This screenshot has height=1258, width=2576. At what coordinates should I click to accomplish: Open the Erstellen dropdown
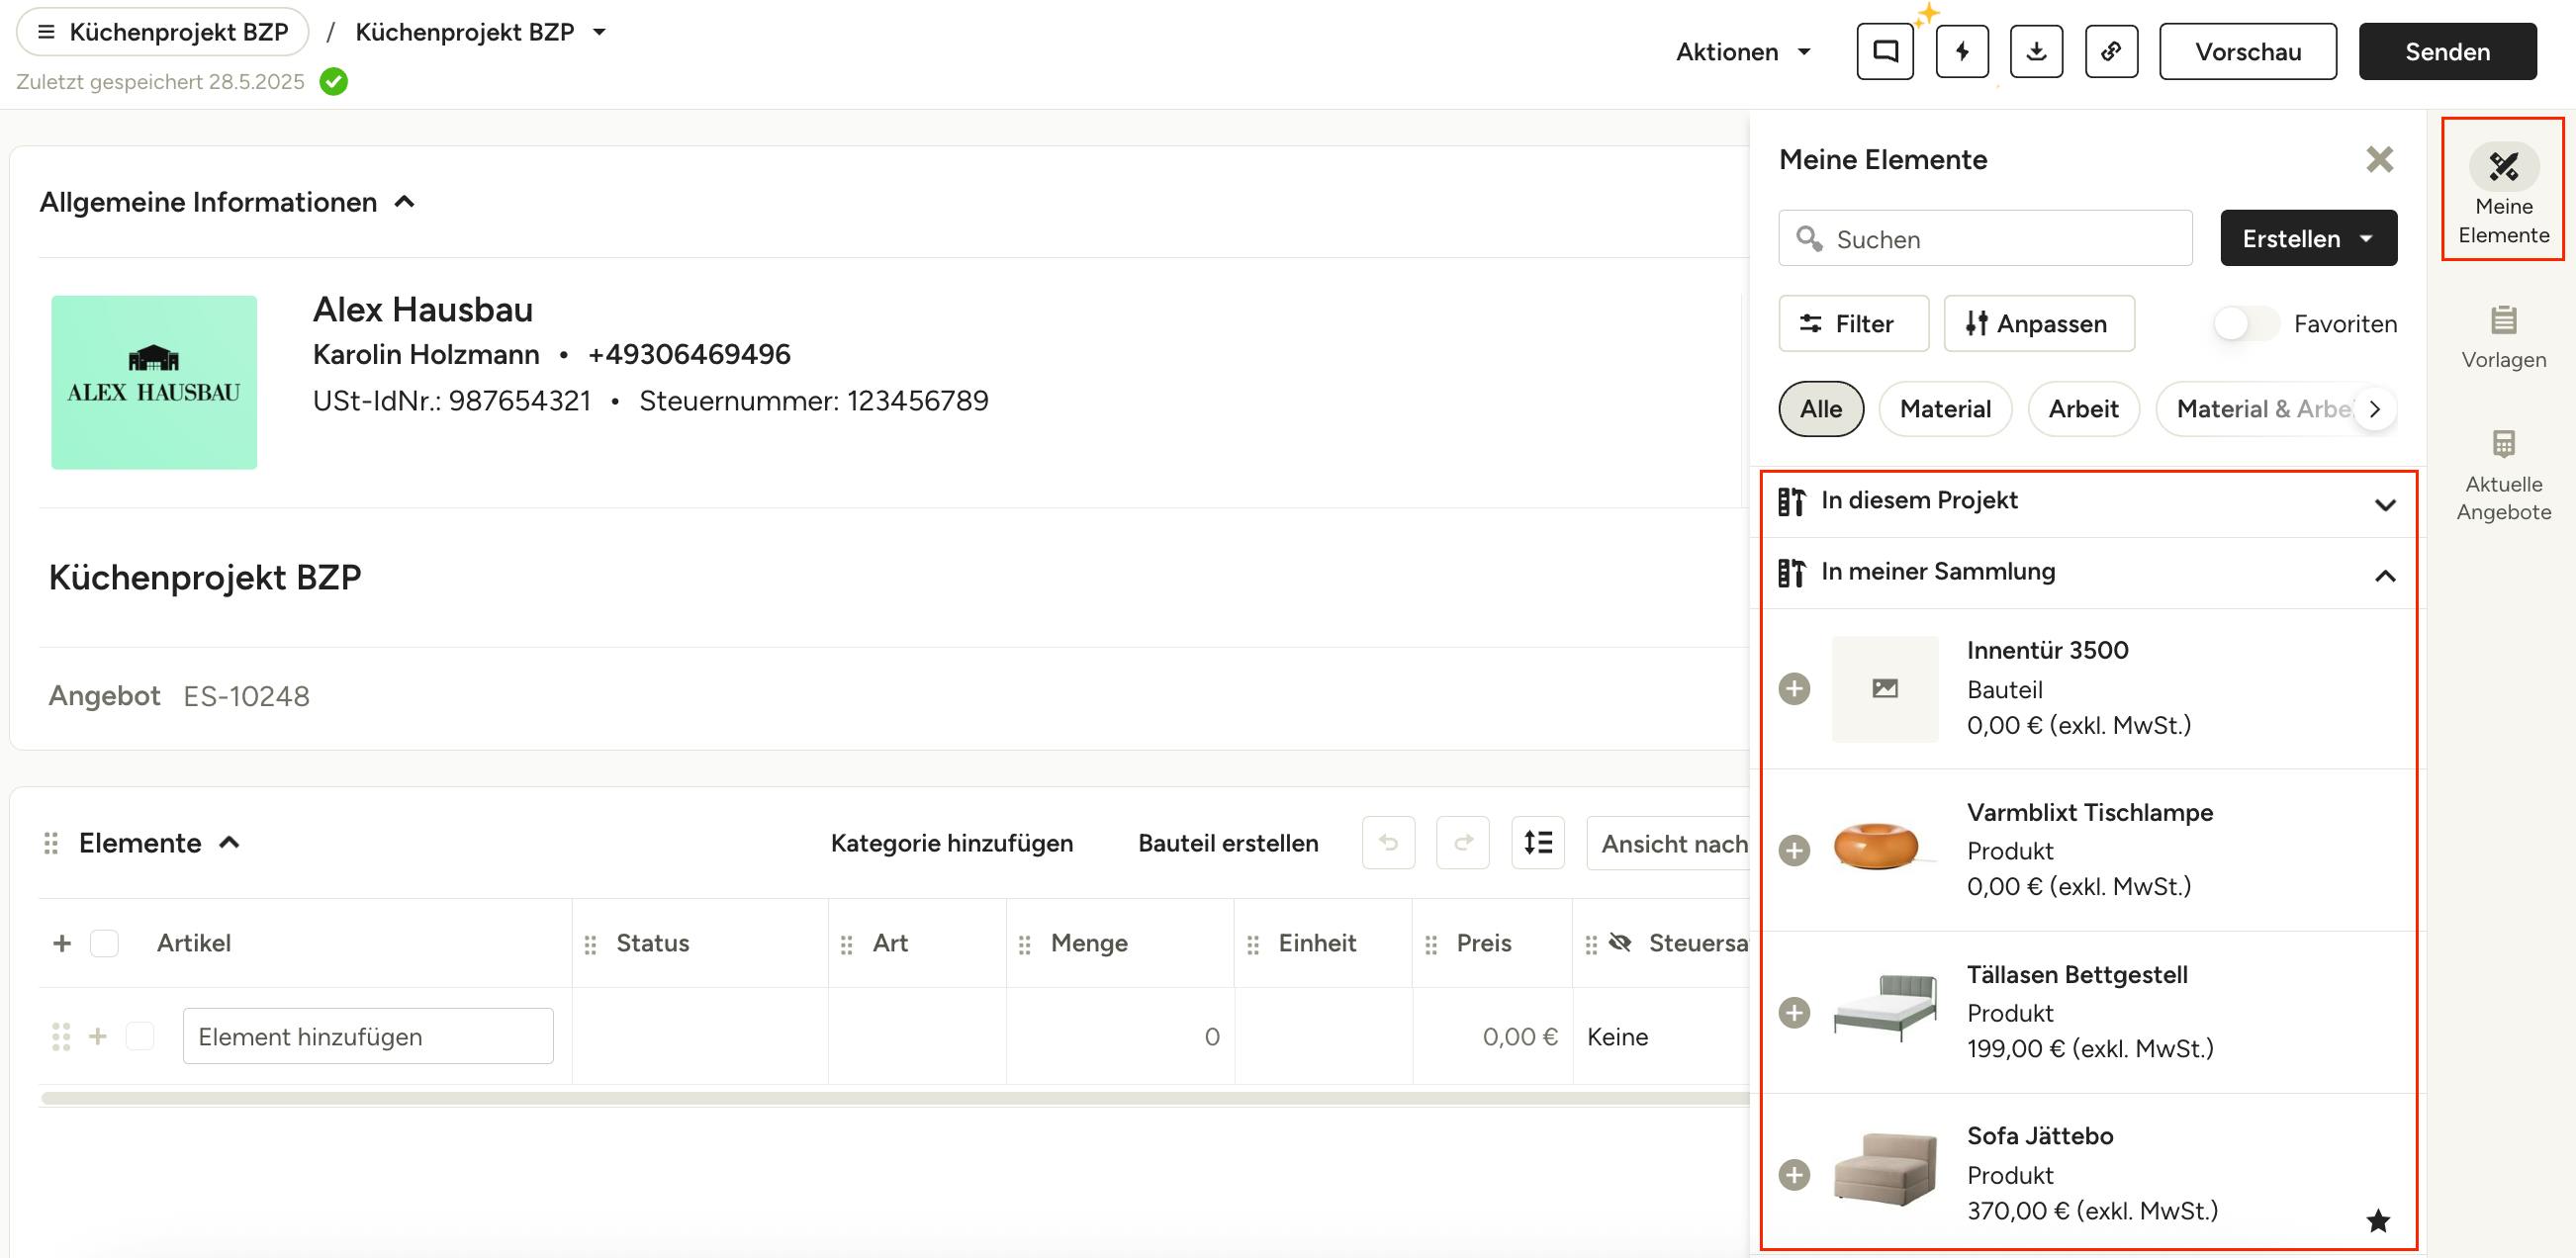click(2308, 238)
